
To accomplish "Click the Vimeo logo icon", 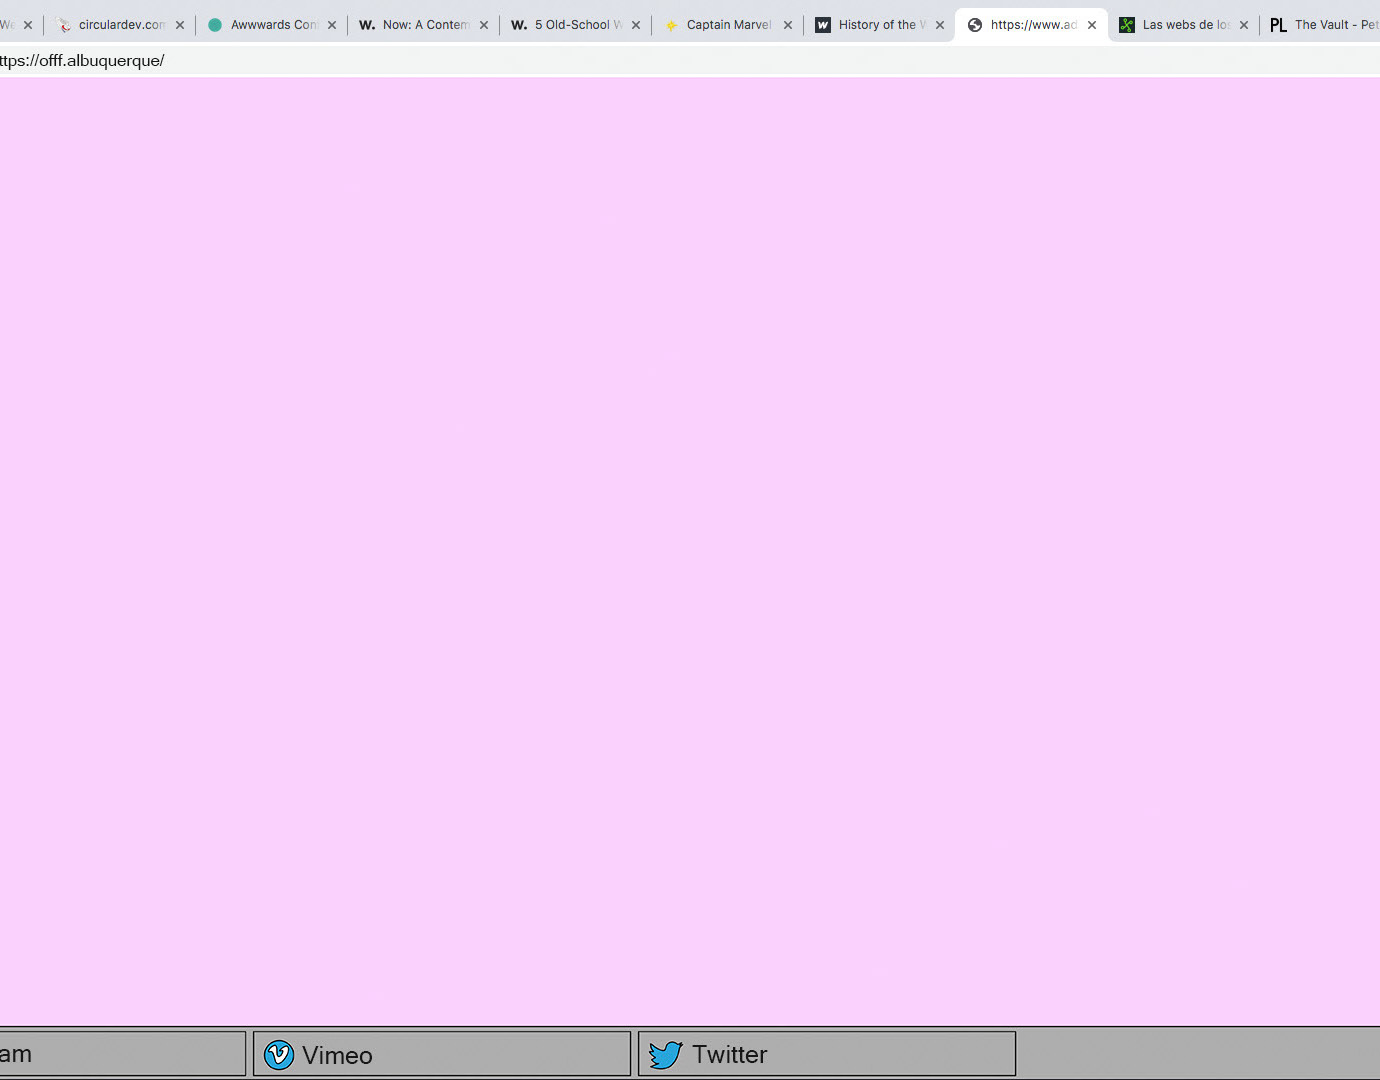I will [x=279, y=1055].
